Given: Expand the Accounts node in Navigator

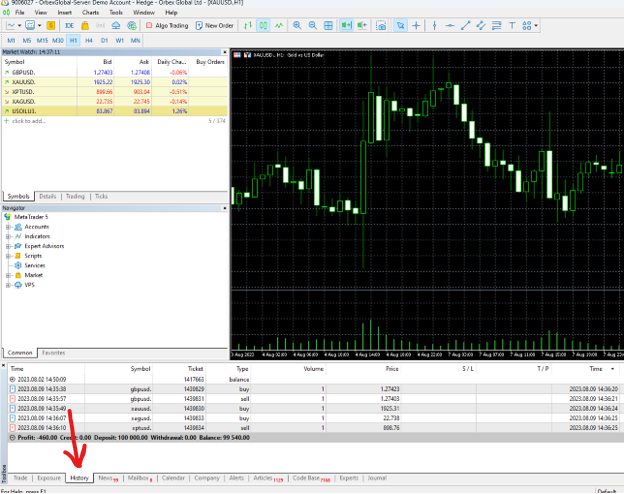Looking at the screenshot, I should (8, 227).
